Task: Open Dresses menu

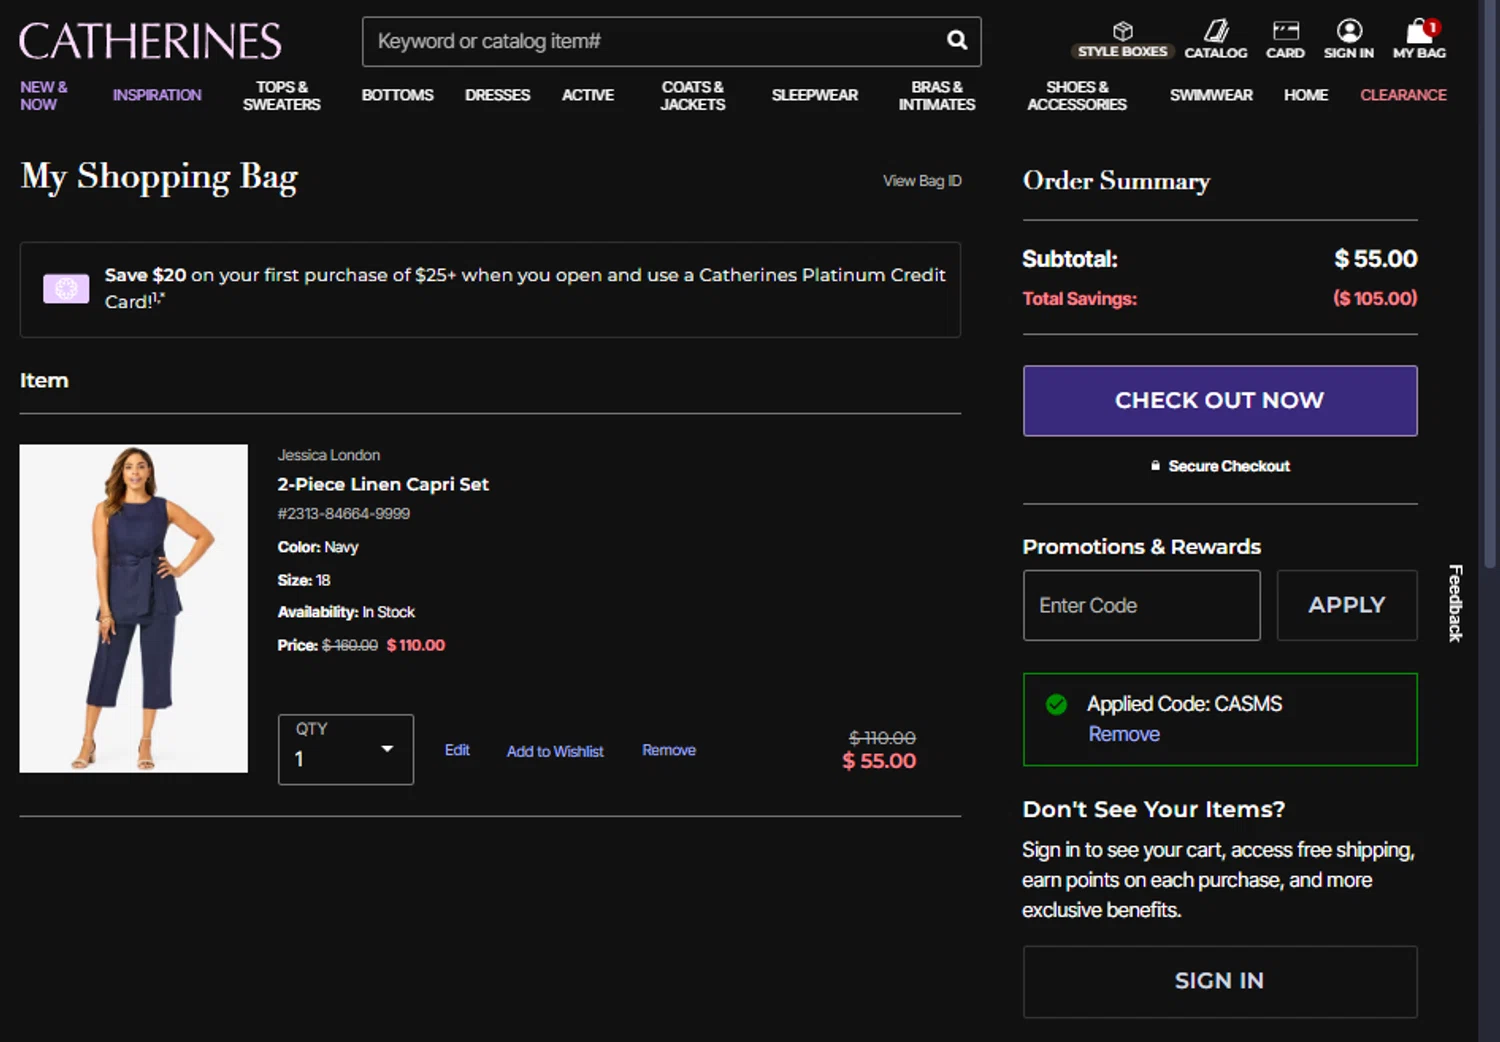Action: pos(497,95)
